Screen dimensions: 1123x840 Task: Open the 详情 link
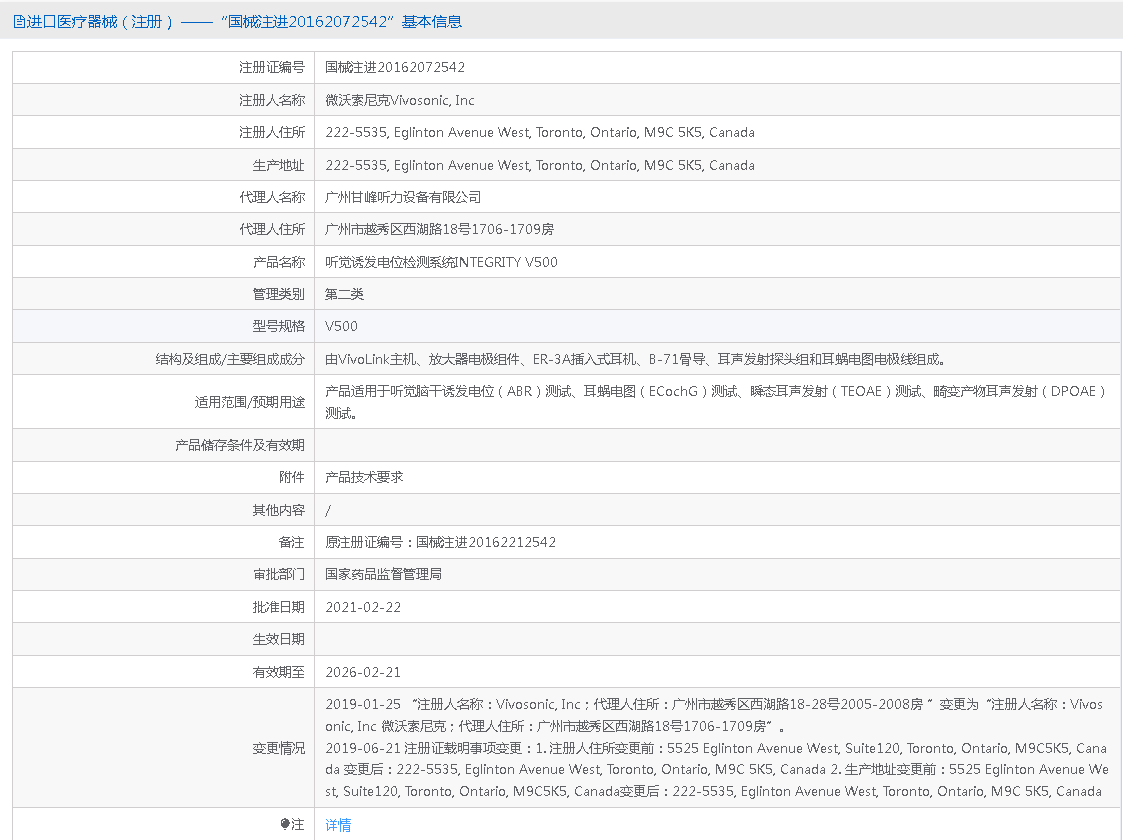coord(338,825)
